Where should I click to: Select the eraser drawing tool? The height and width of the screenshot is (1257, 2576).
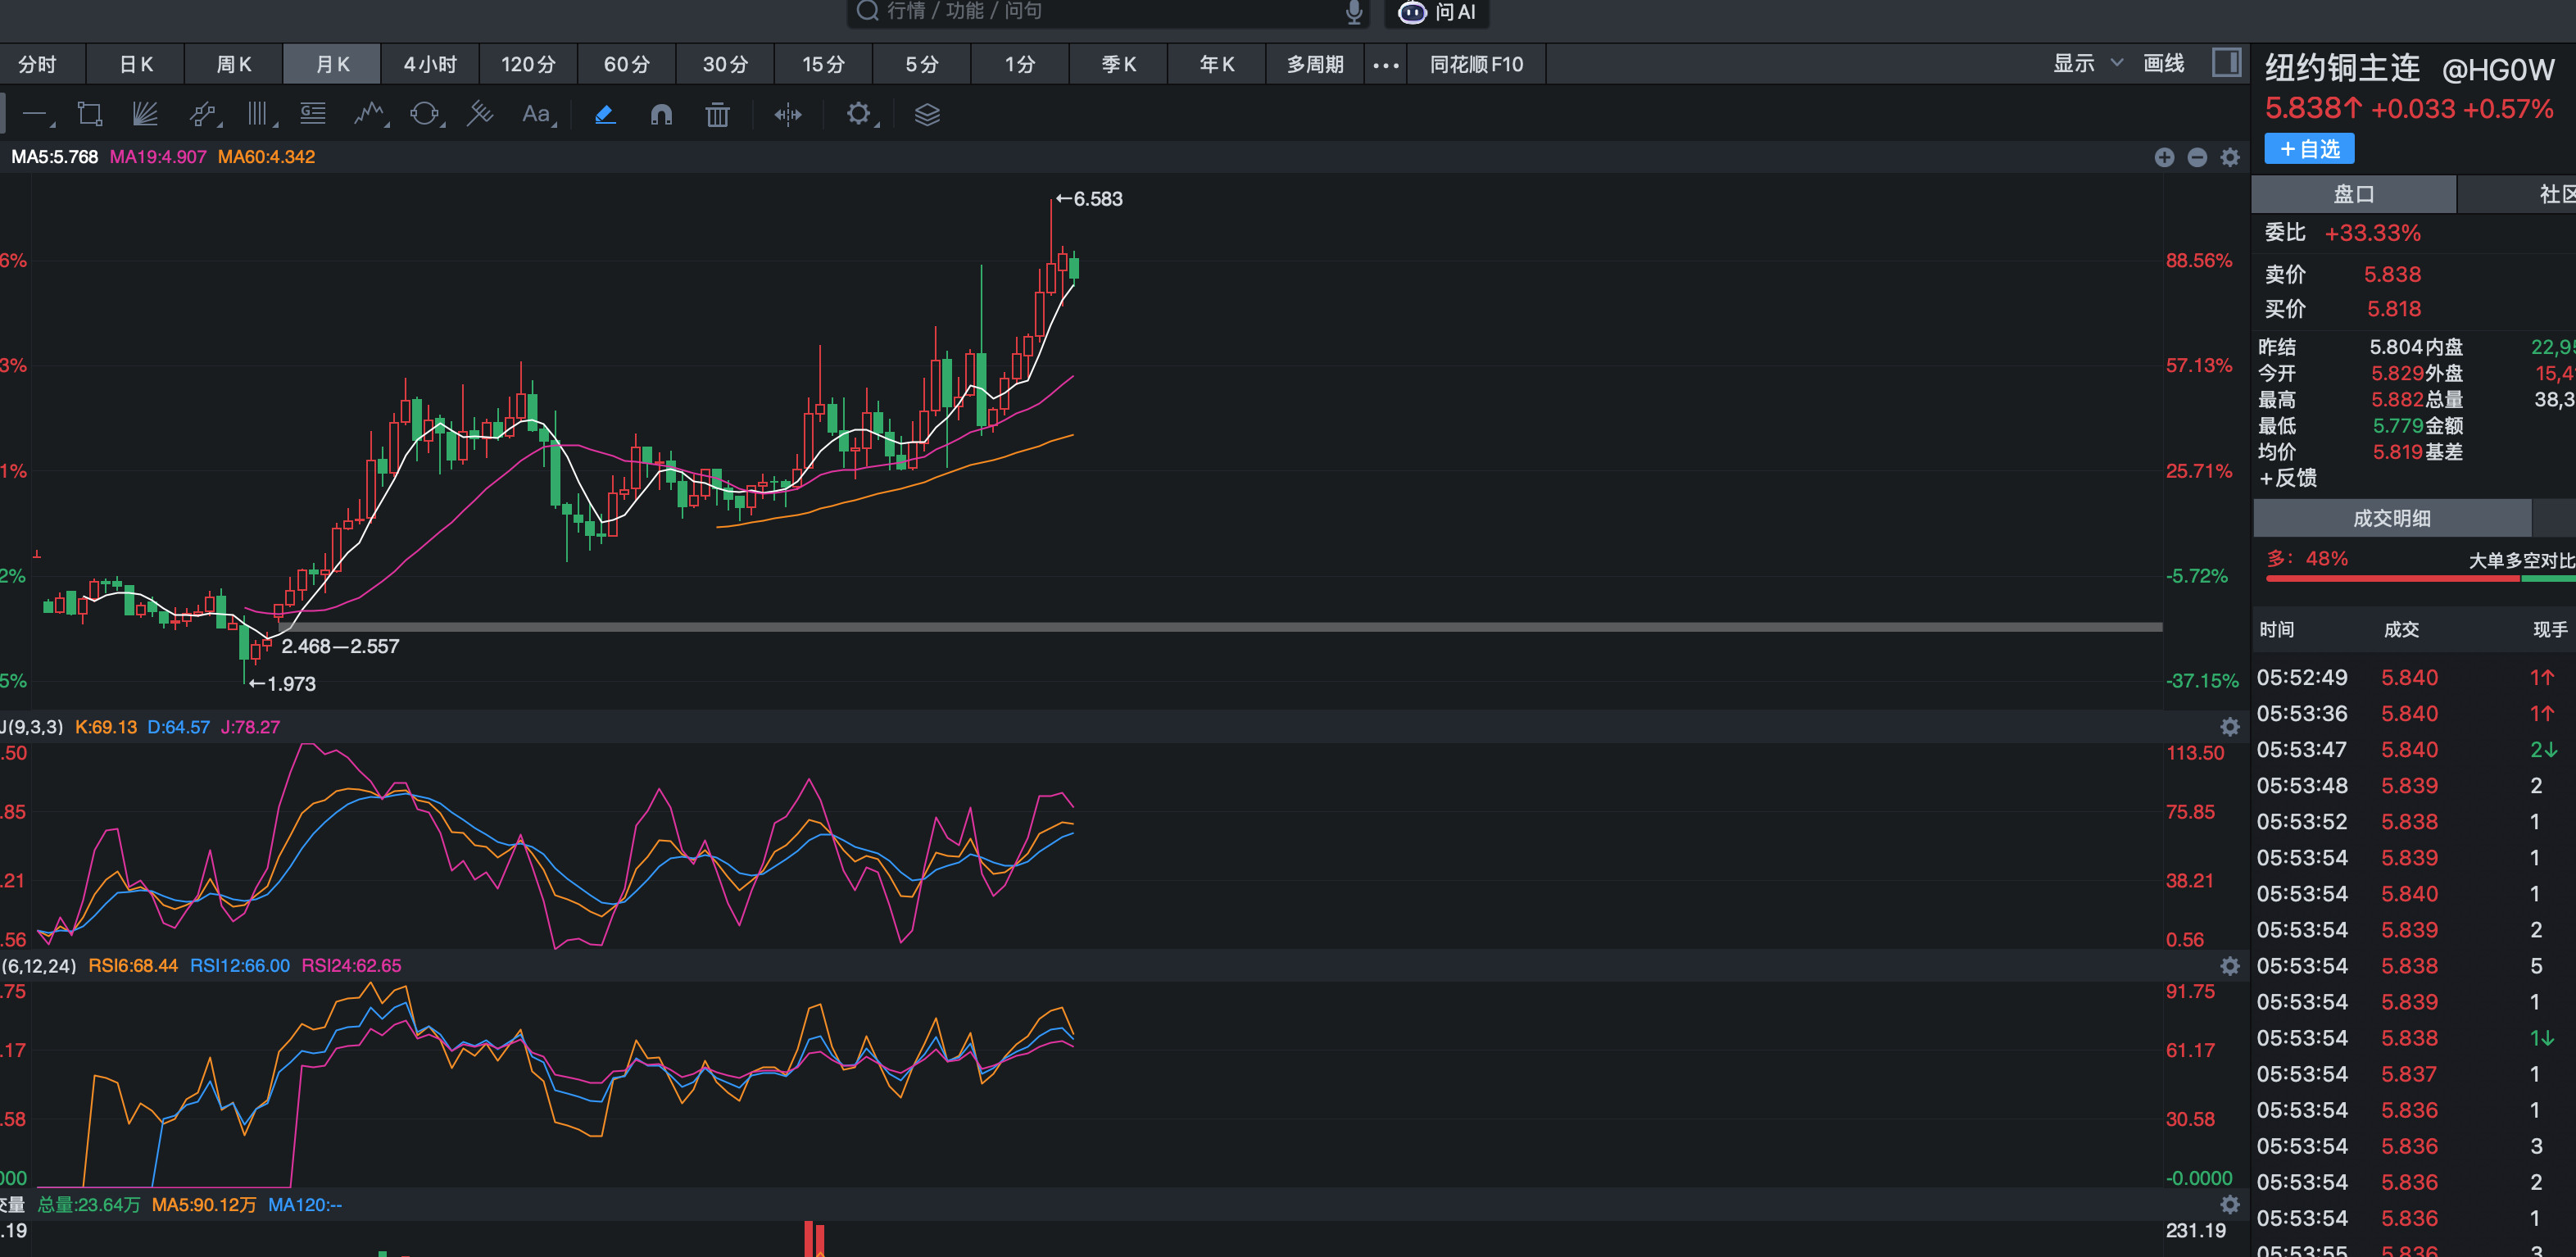pyautogui.click(x=604, y=114)
